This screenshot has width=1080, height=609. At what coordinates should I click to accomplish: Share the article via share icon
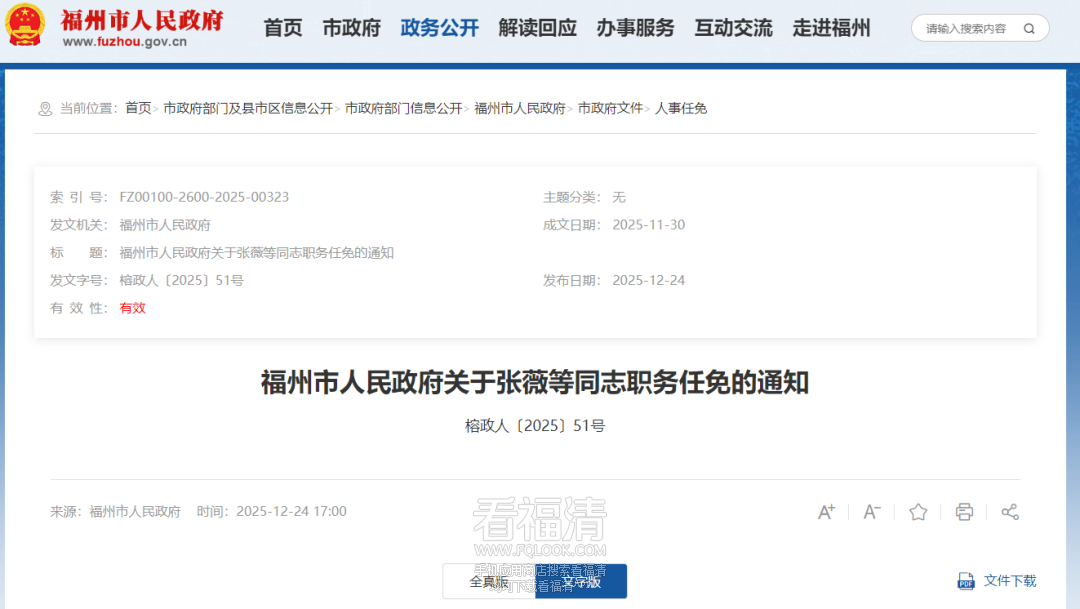coord(1010,512)
